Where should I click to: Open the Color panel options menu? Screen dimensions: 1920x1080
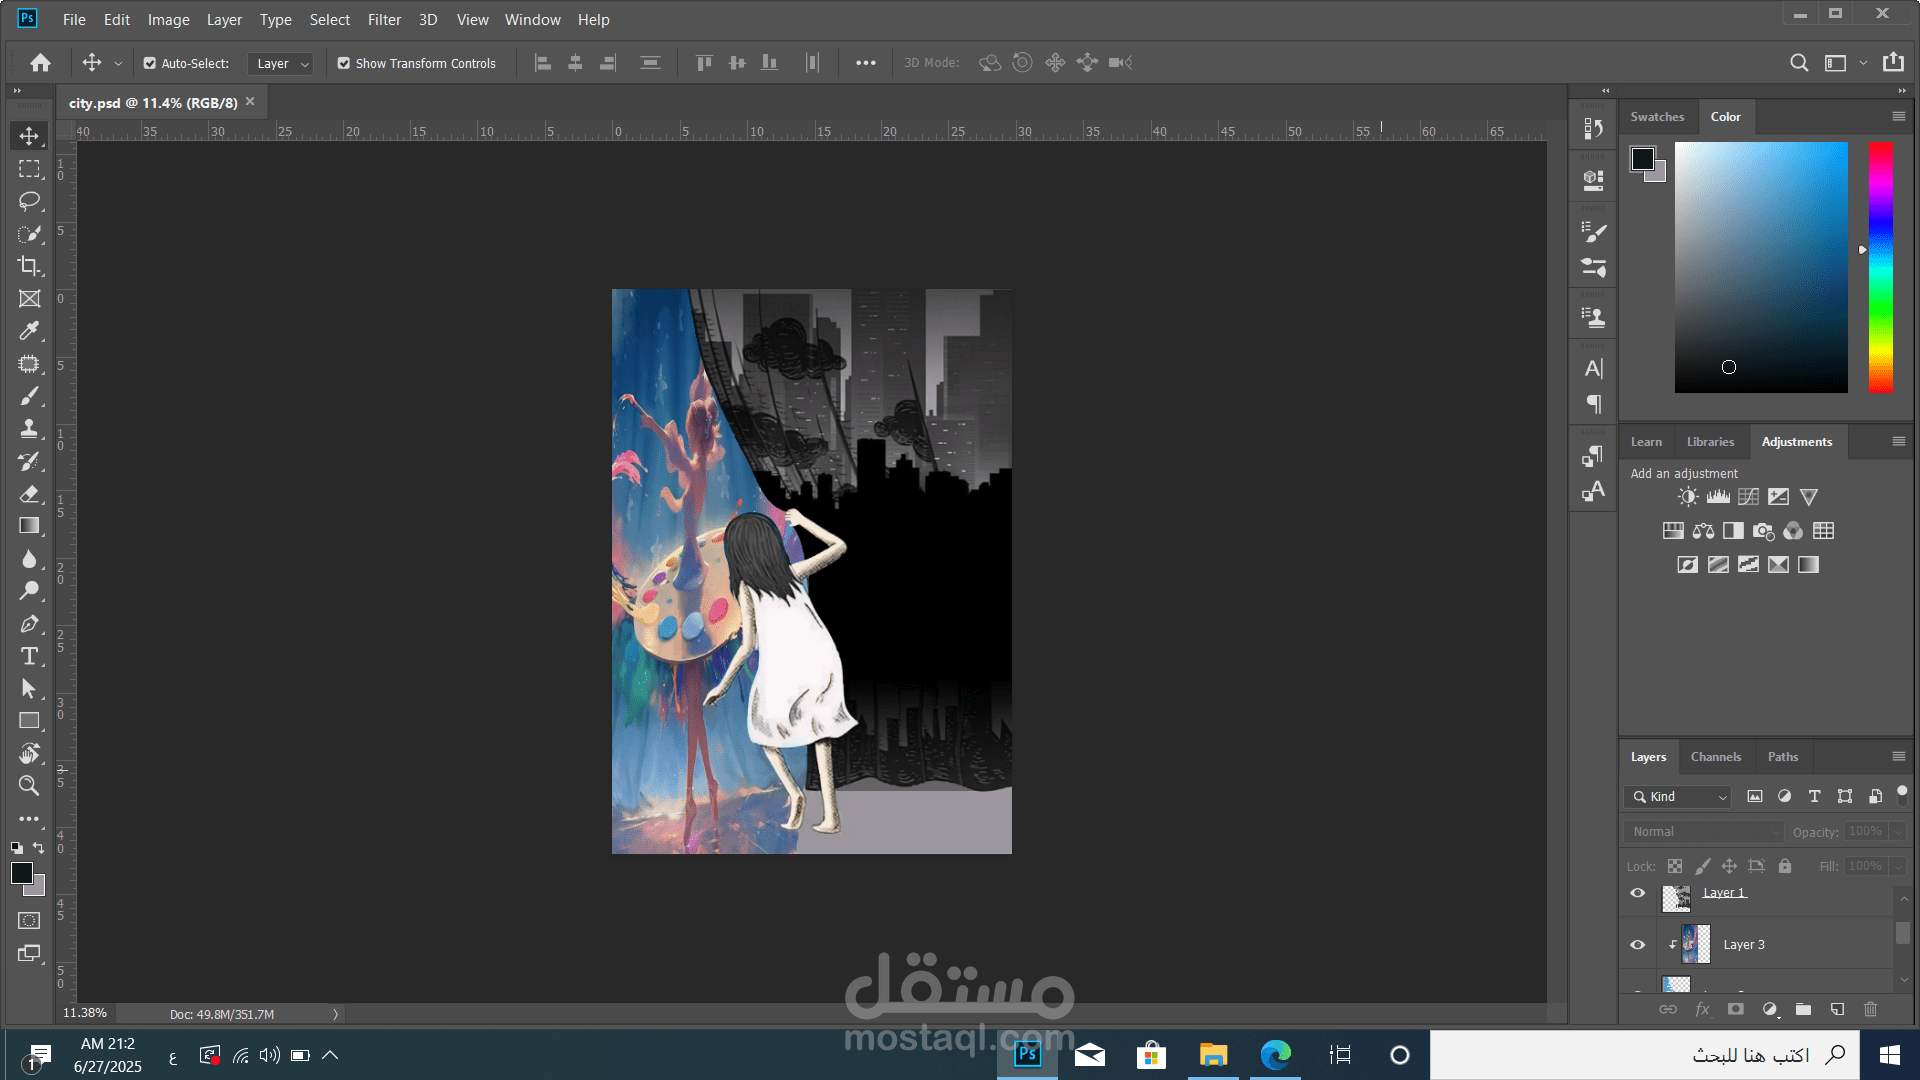tap(1898, 117)
